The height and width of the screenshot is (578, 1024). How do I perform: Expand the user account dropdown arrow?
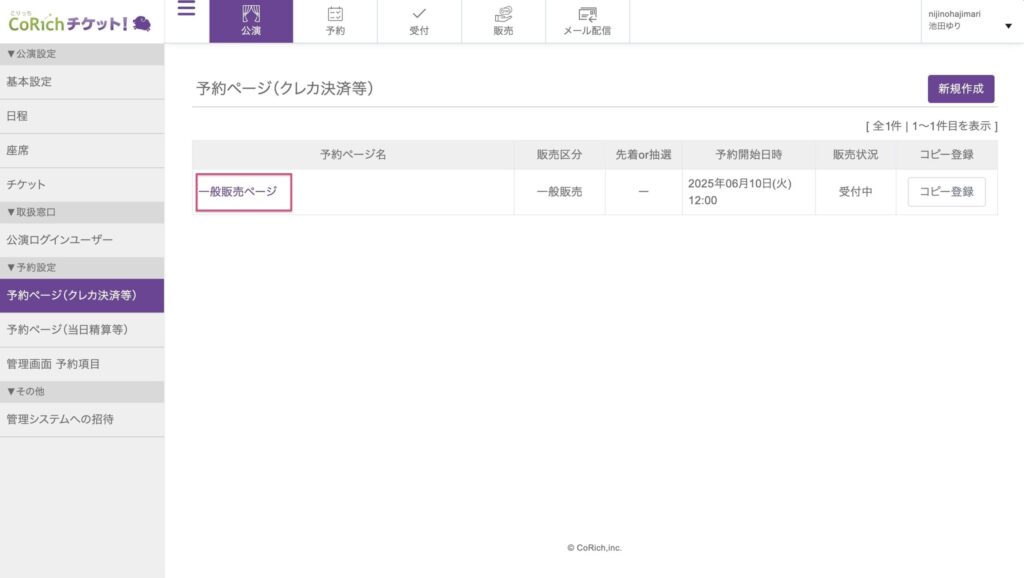(1007, 26)
